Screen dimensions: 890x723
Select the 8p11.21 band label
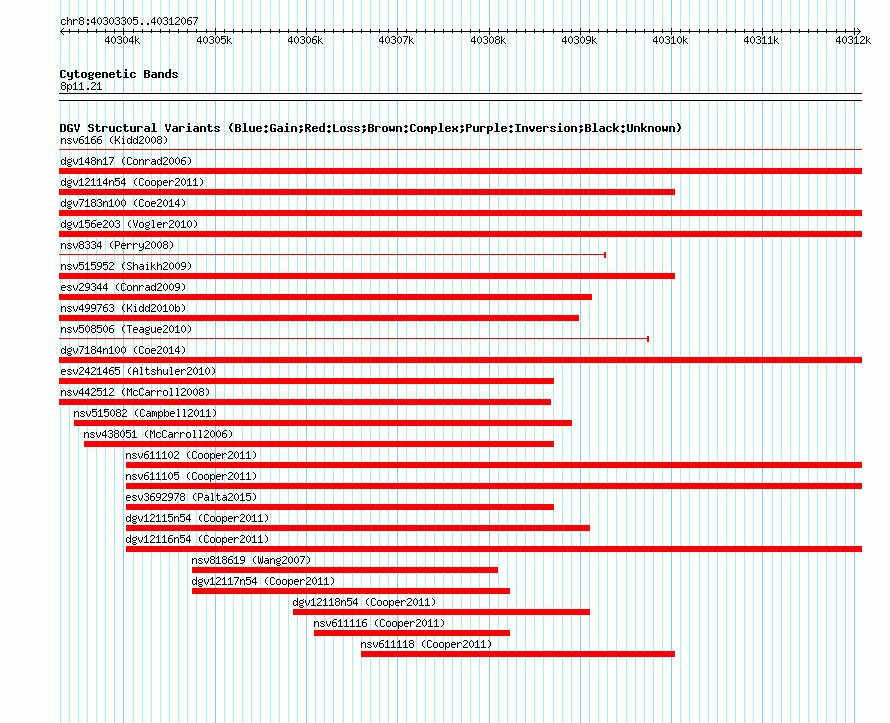(81, 86)
